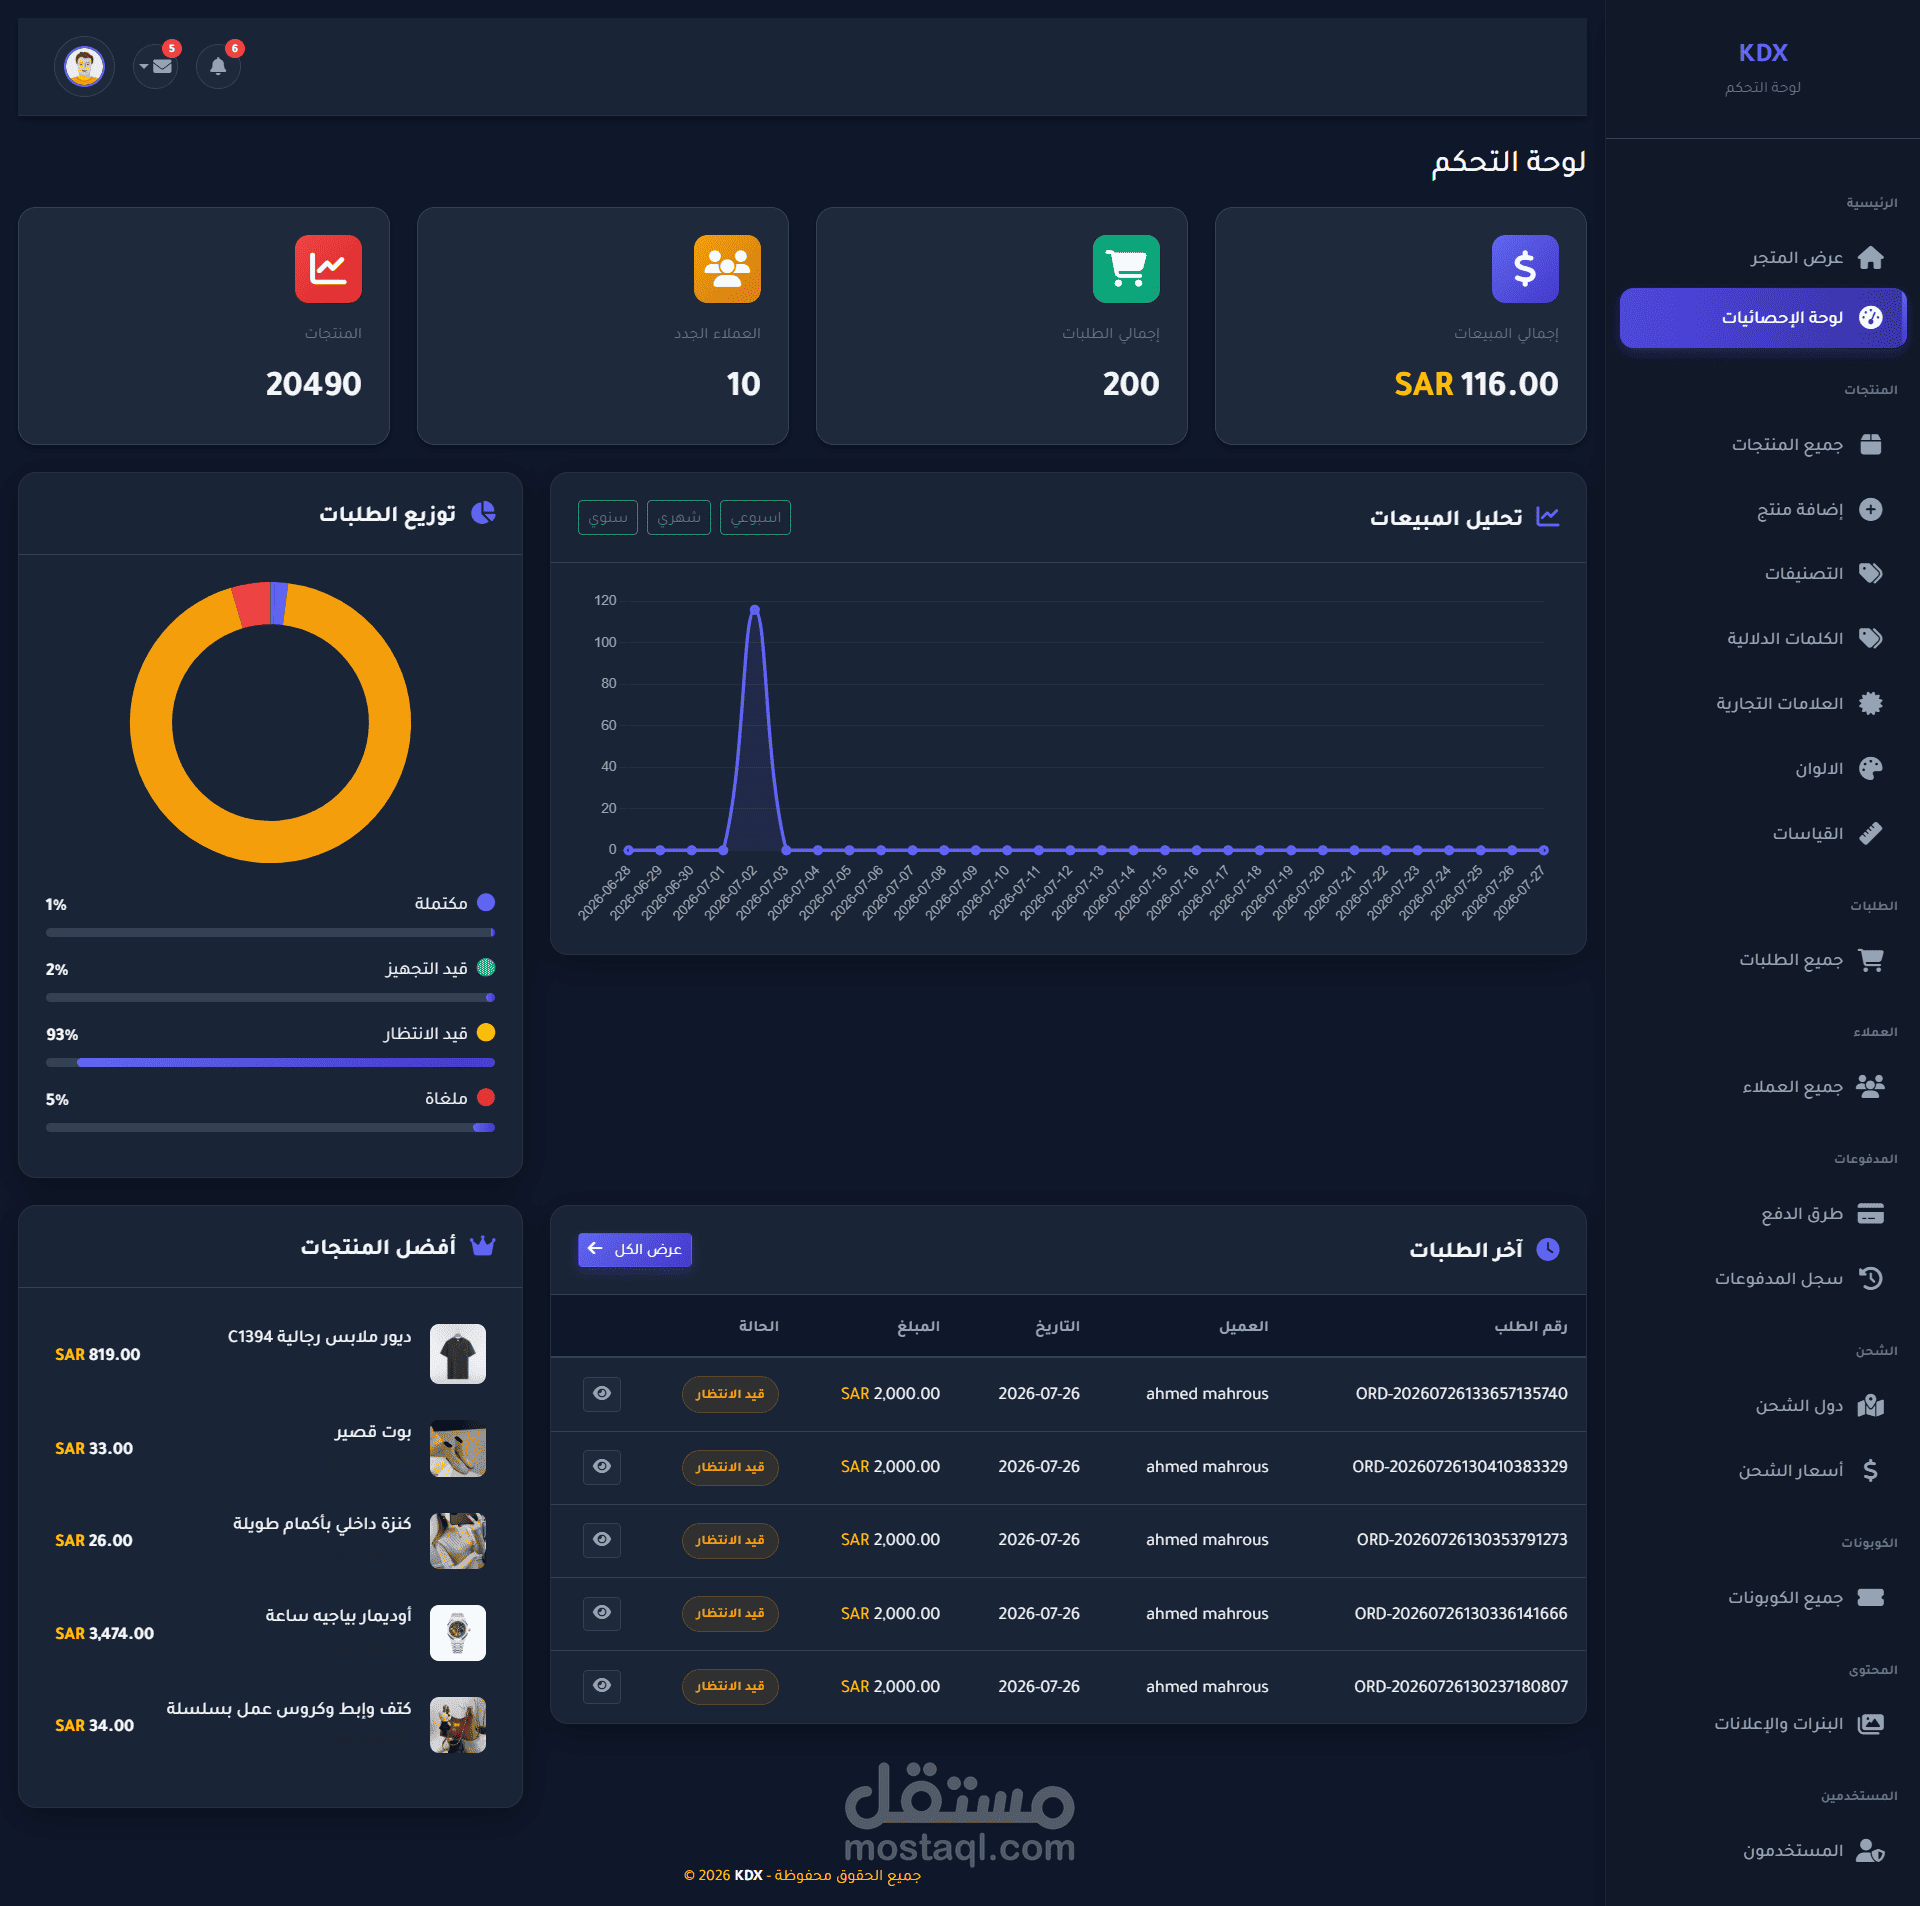Click the sales chart peak point at 2026-07-02
The image size is (1920, 1906).
tap(755, 609)
